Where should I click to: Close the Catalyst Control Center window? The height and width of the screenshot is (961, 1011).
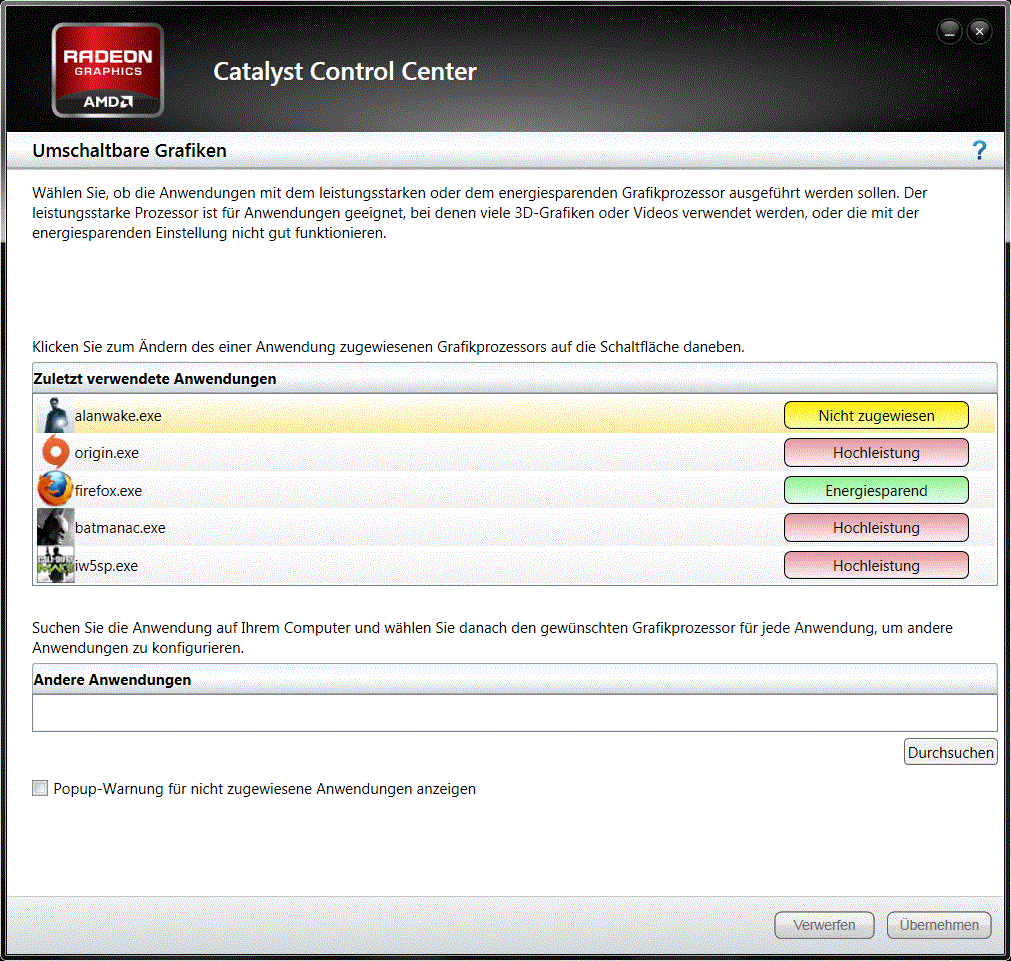coord(979,31)
